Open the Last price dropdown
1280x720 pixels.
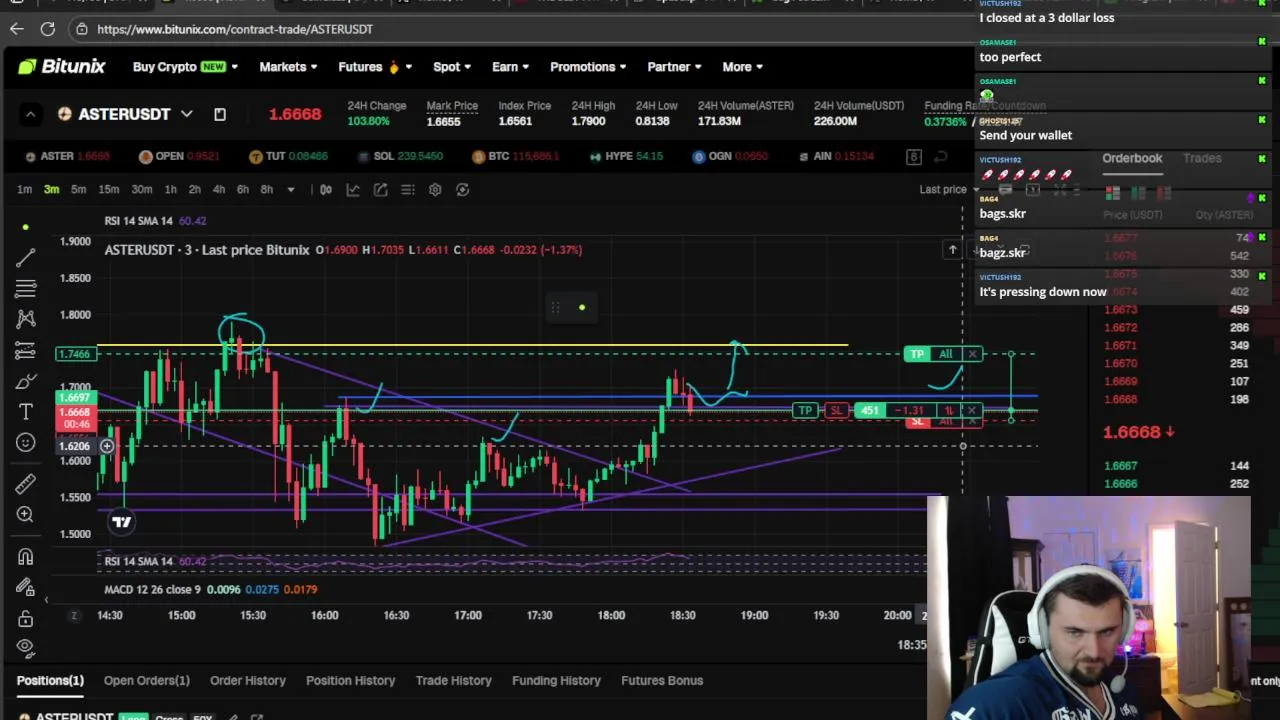[x=949, y=190]
